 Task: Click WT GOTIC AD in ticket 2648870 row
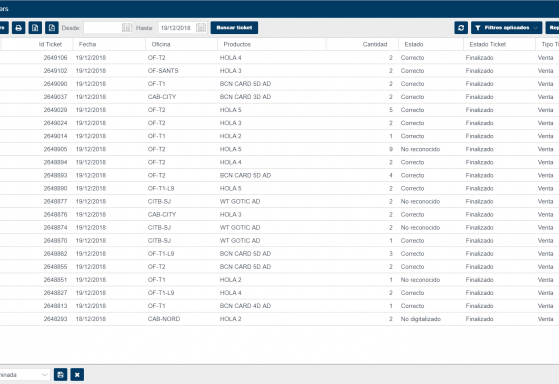point(240,241)
